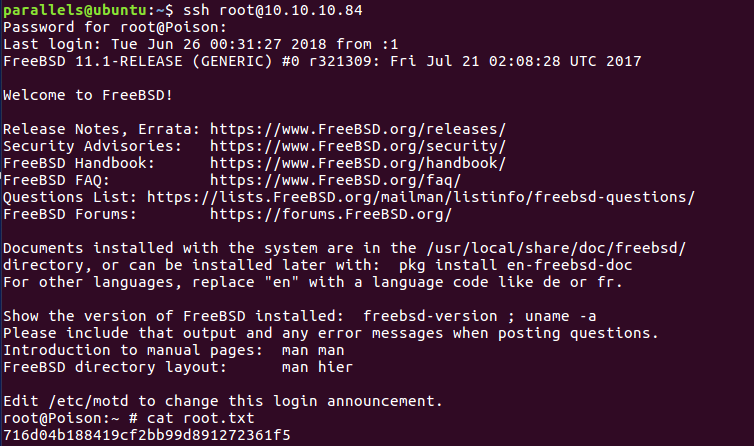Click the FreeBSD handbook URL
The width and height of the screenshot is (754, 446).
358,163
